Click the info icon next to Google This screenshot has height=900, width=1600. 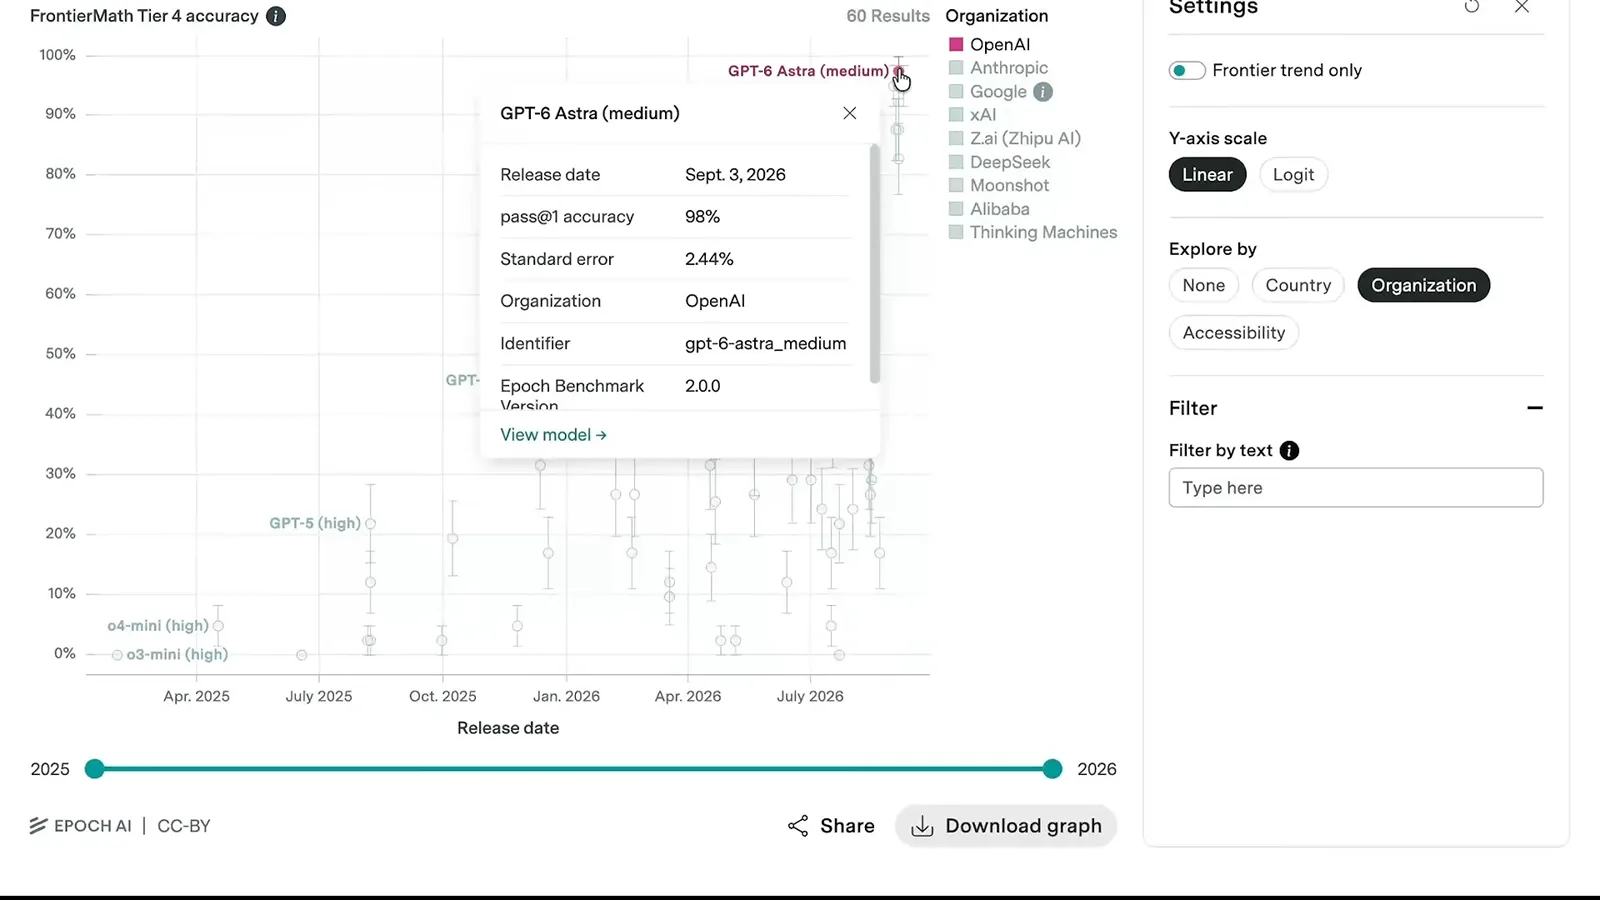pyautogui.click(x=1043, y=92)
